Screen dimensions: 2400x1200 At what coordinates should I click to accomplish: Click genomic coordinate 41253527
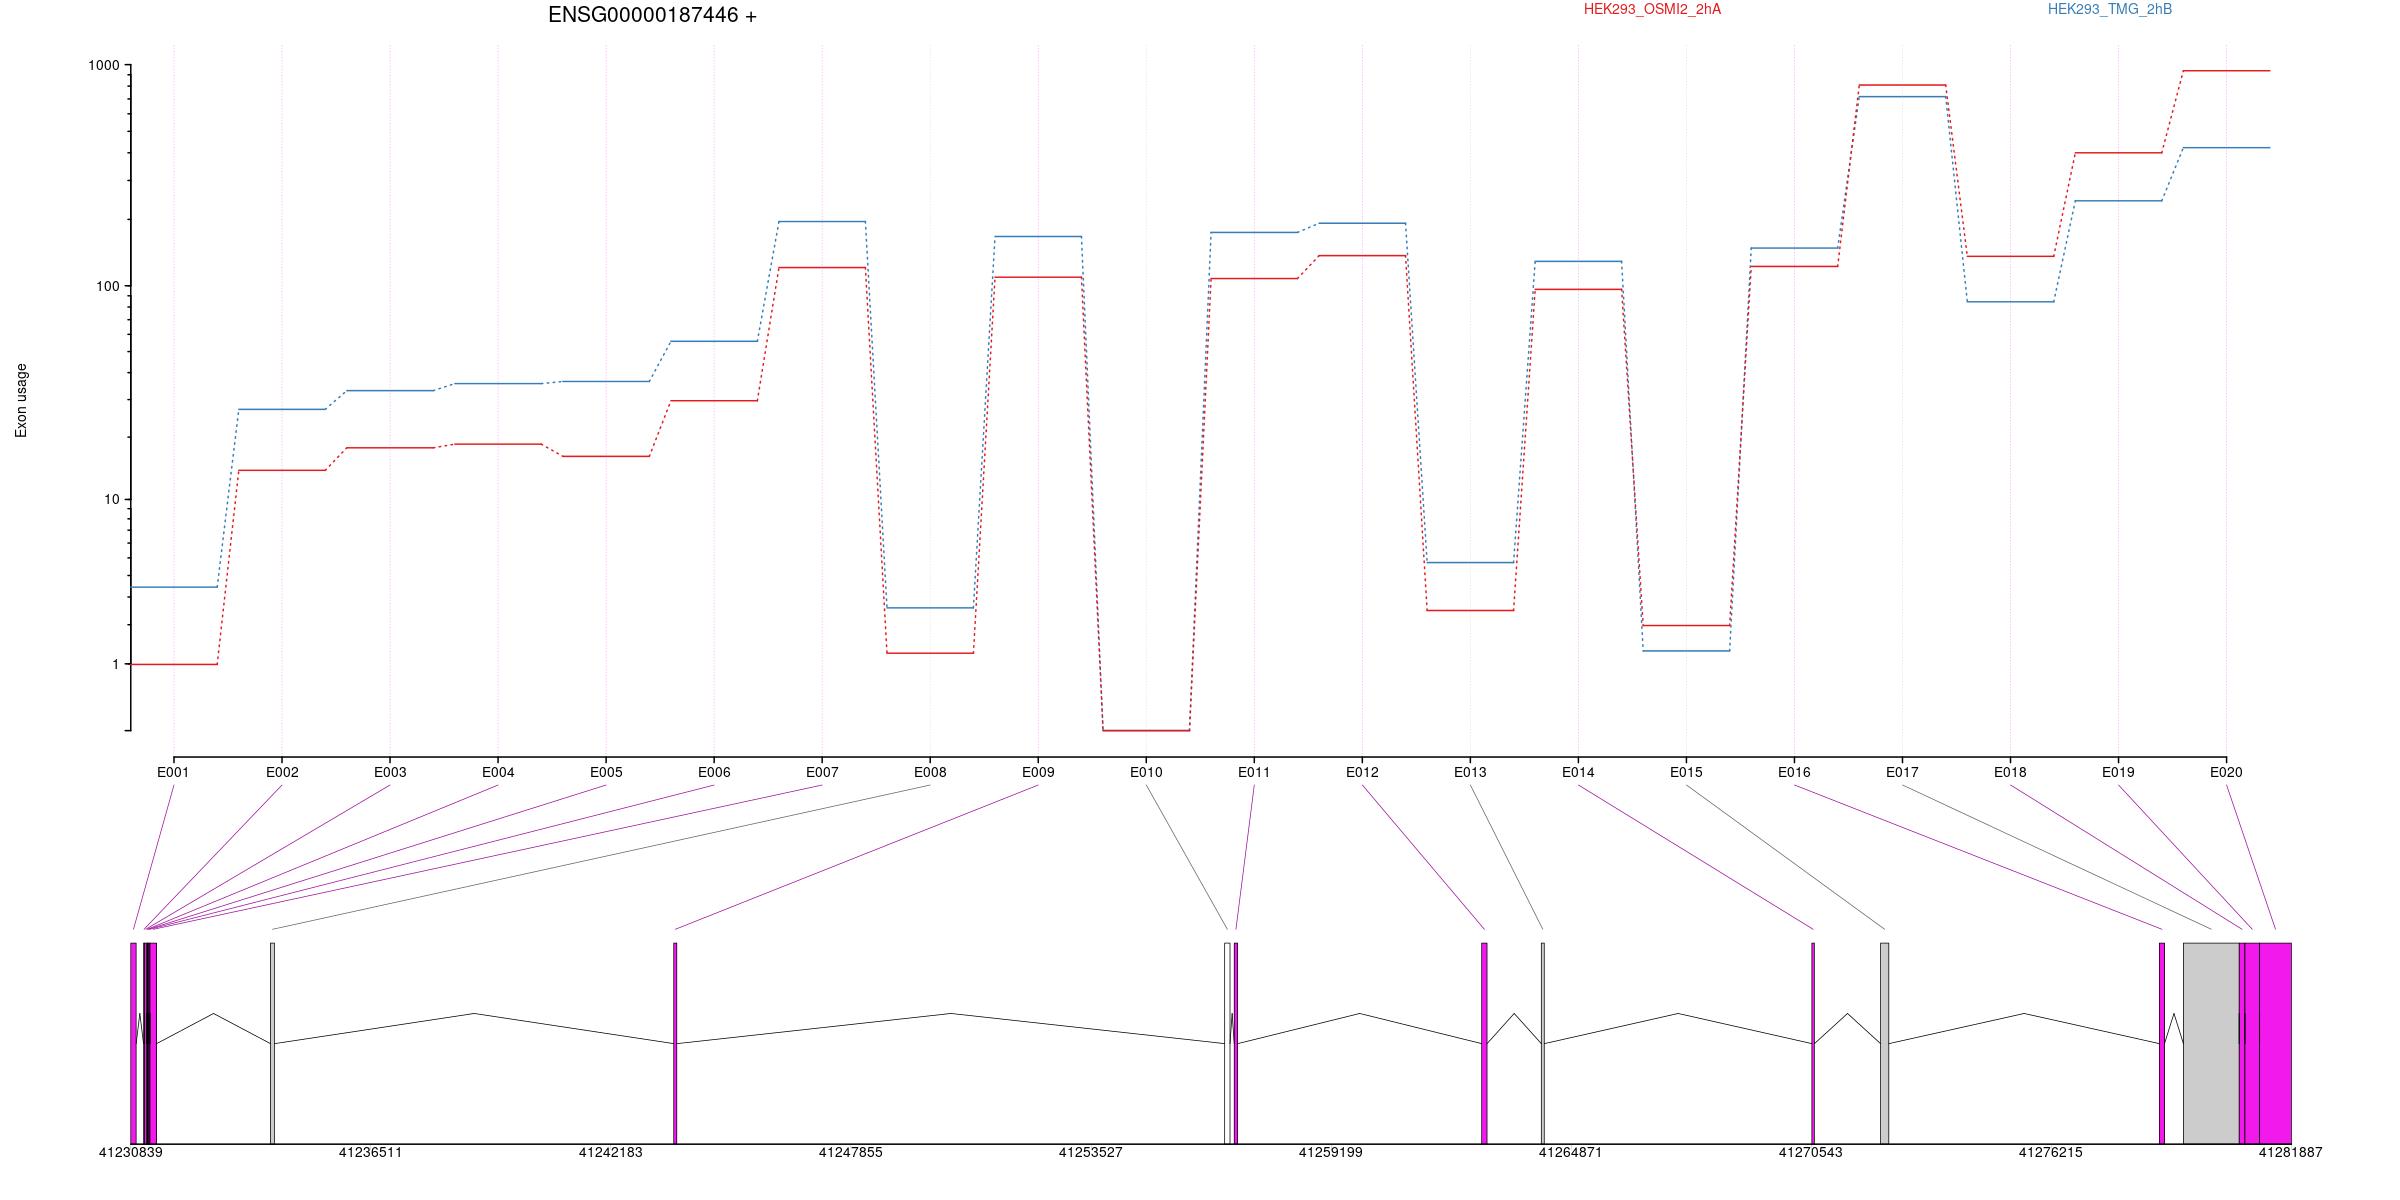coord(1090,1153)
